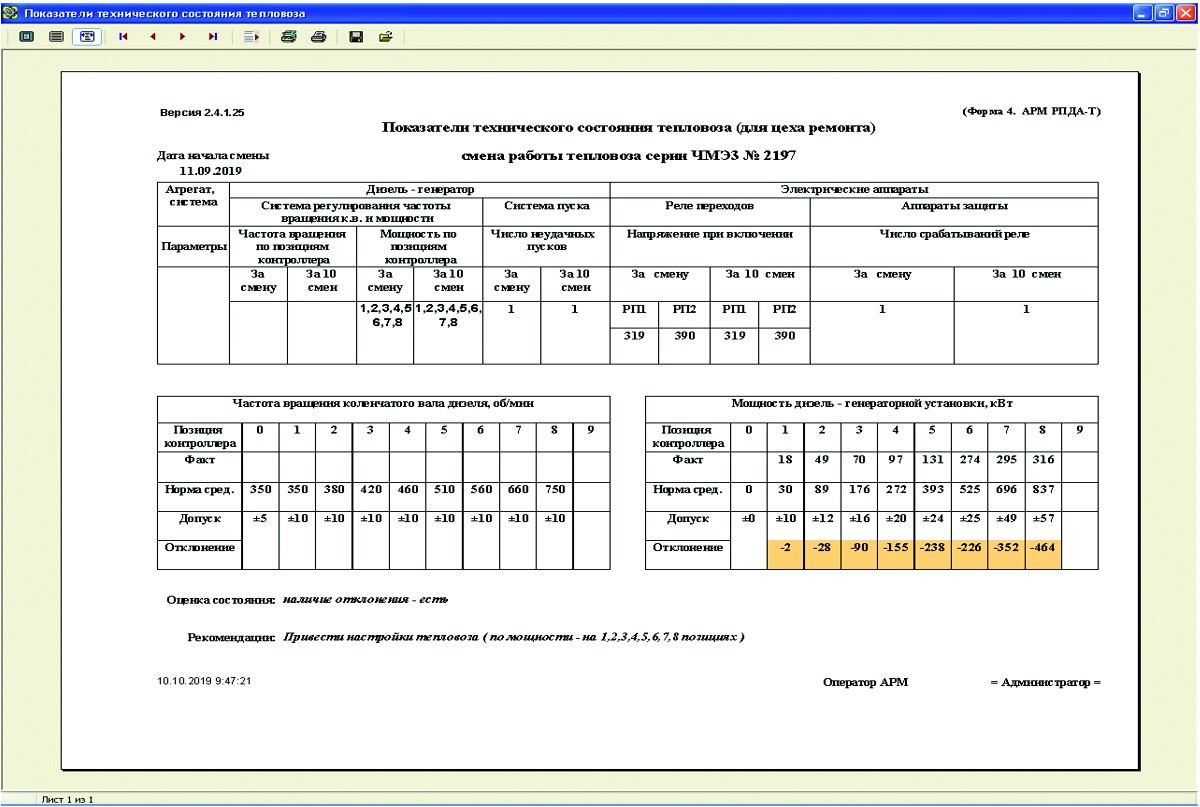
Task: Click the 'Лист 1 из 1' status bar
Action: [67, 800]
